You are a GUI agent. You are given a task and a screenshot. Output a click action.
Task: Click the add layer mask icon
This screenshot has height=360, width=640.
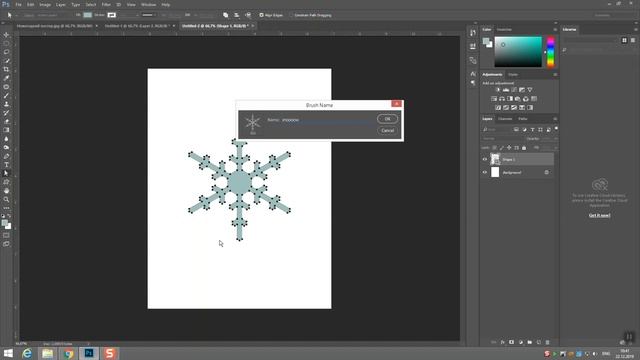point(511,342)
